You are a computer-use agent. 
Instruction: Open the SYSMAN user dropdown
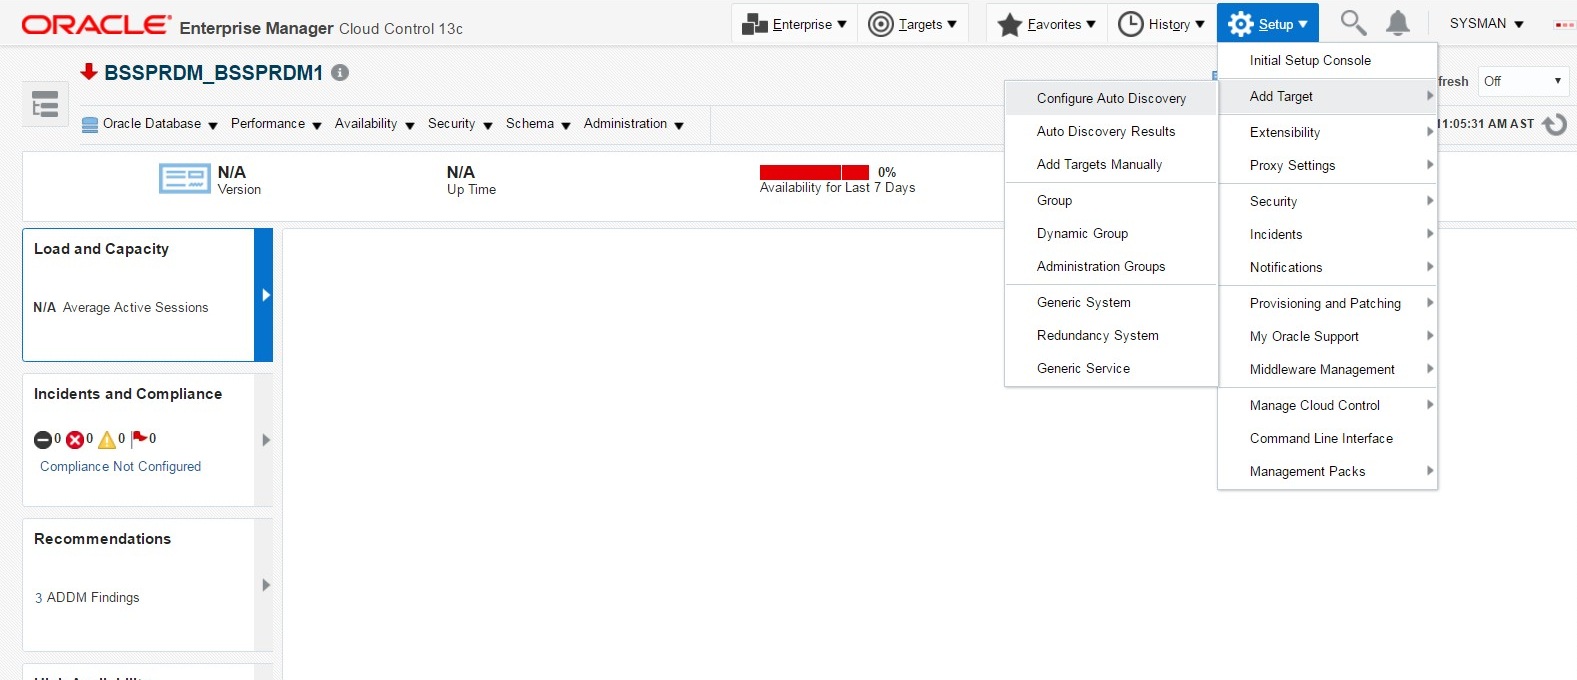coord(1487,24)
